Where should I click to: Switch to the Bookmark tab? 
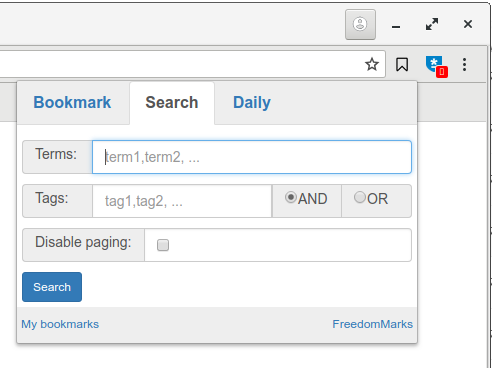72,102
